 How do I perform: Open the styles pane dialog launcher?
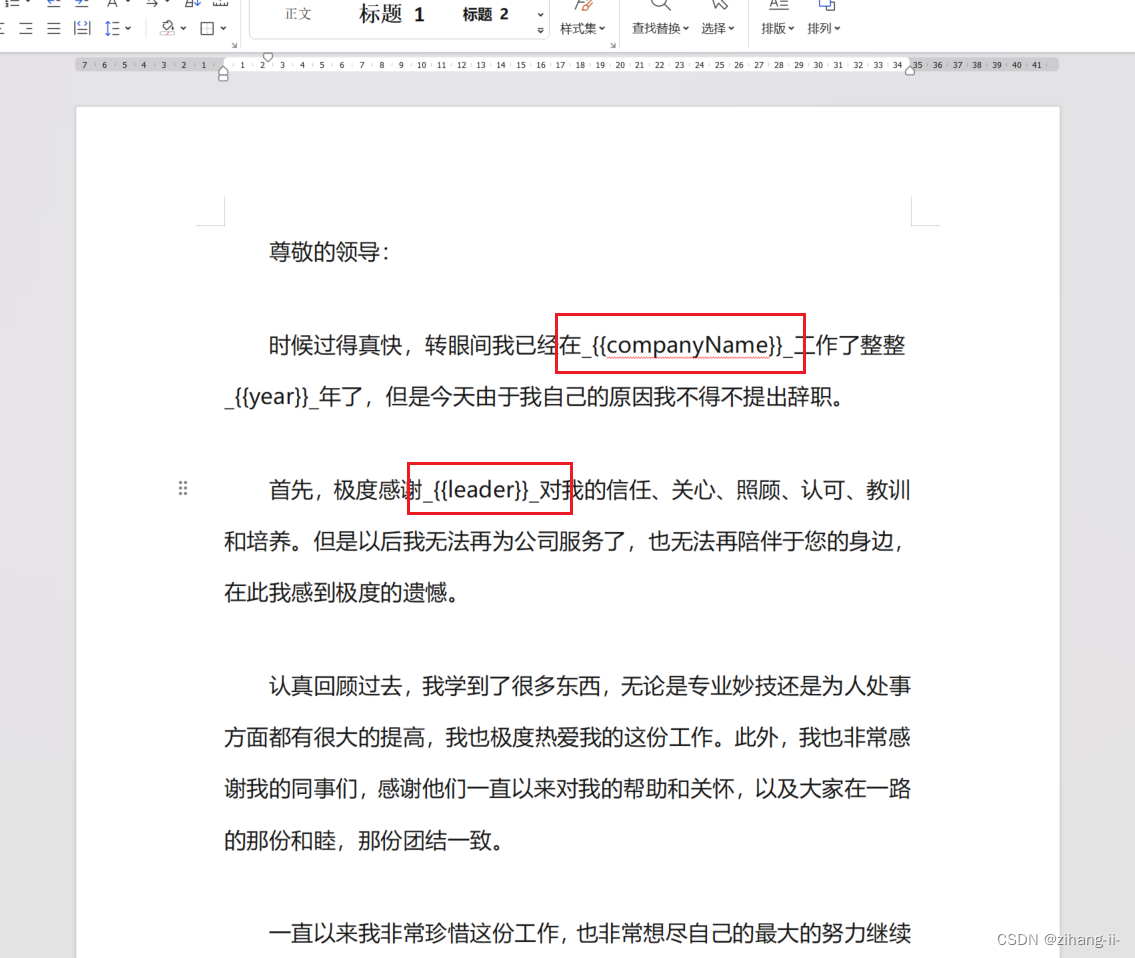[612, 45]
